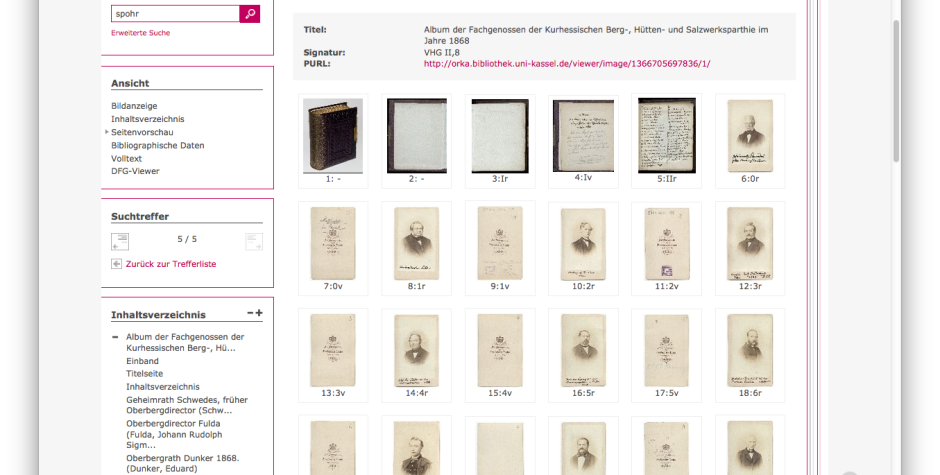The height and width of the screenshot is (475, 940).
Task: Click inside the spohr search field
Action: [x=175, y=13]
